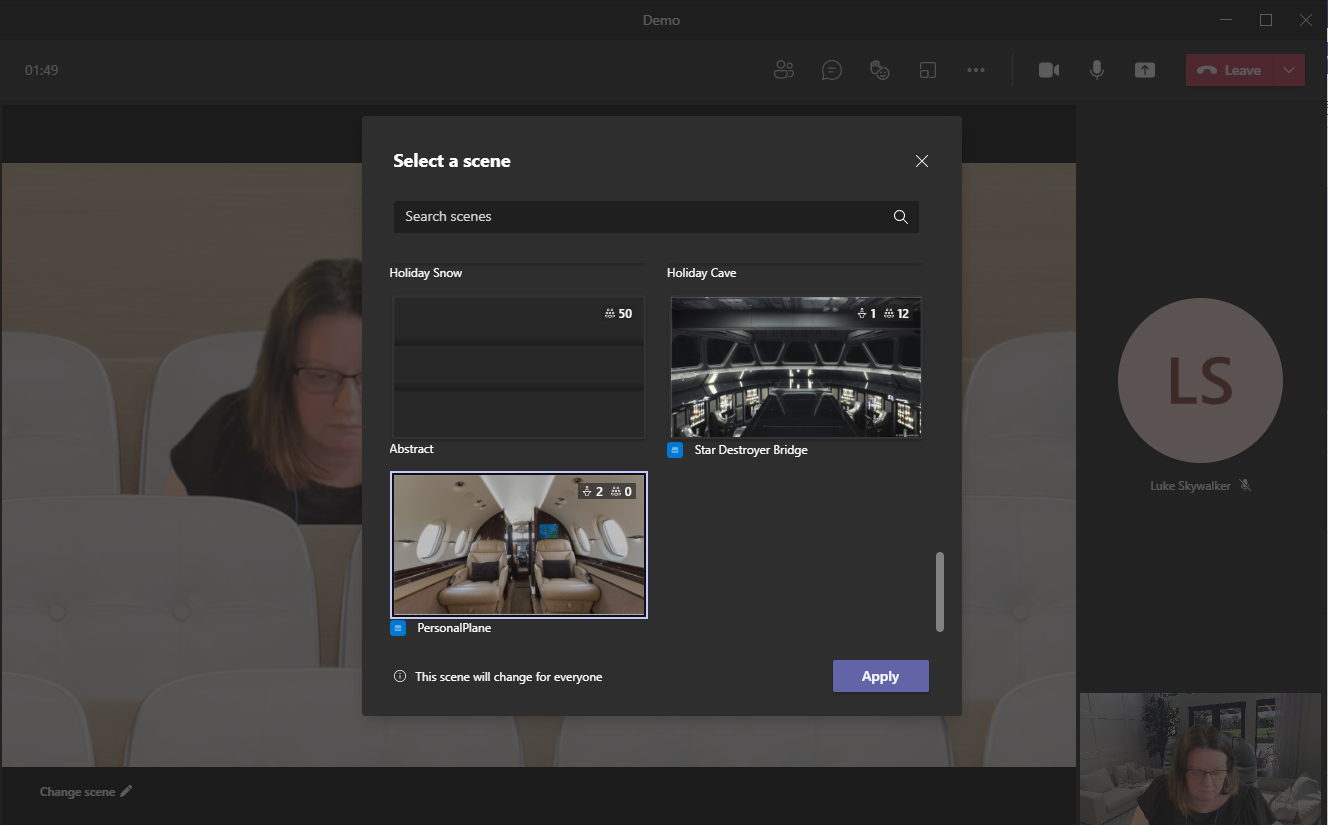The width and height of the screenshot is (1328, 825).
Task: Open raise hand reactions
Action: point(880,70)
